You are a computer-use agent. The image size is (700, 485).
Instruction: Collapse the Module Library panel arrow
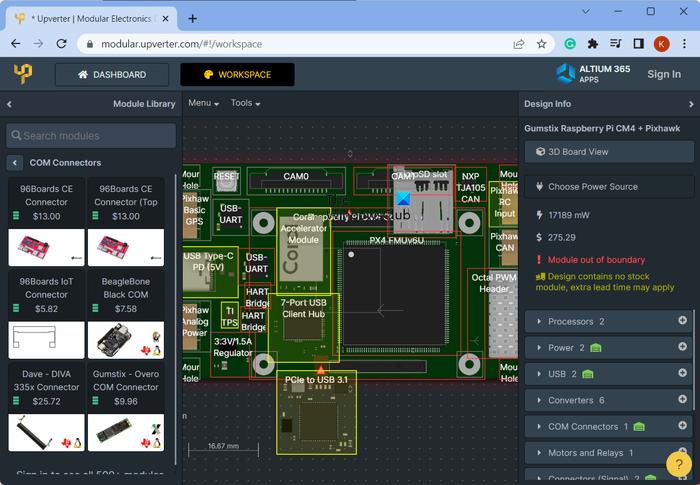click(x=9, y=104)
